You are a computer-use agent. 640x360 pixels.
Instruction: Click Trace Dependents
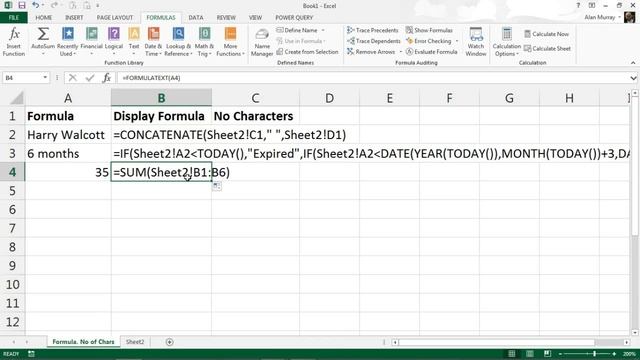coord(374,41)
